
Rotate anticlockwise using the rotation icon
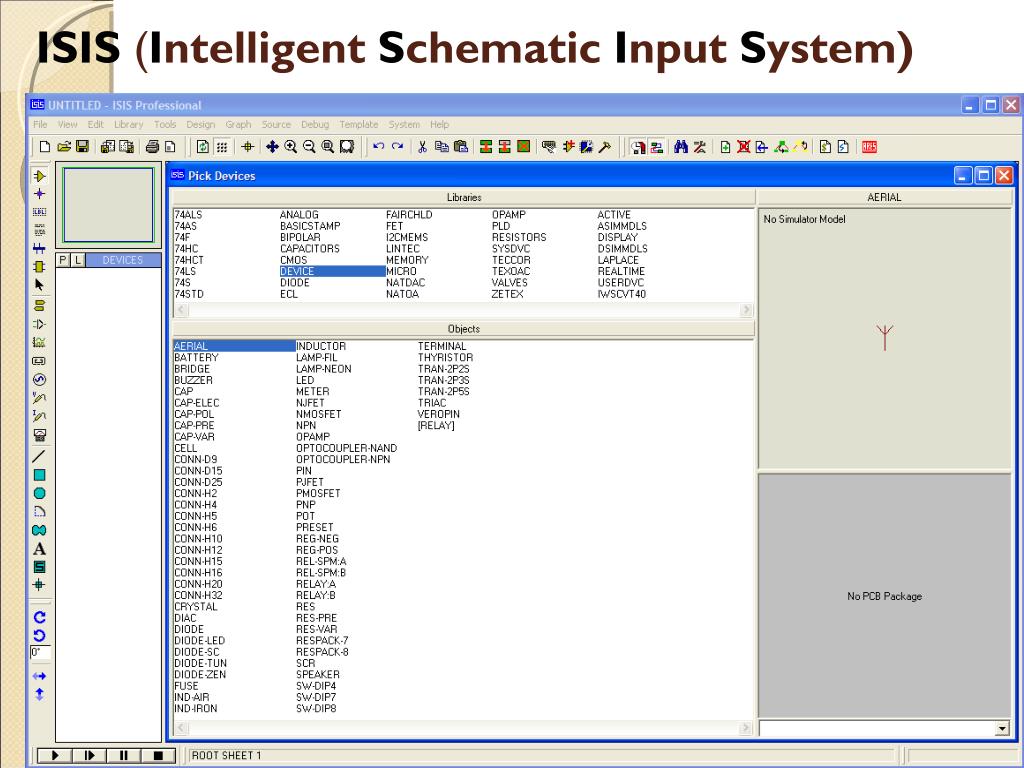point(39,635)
